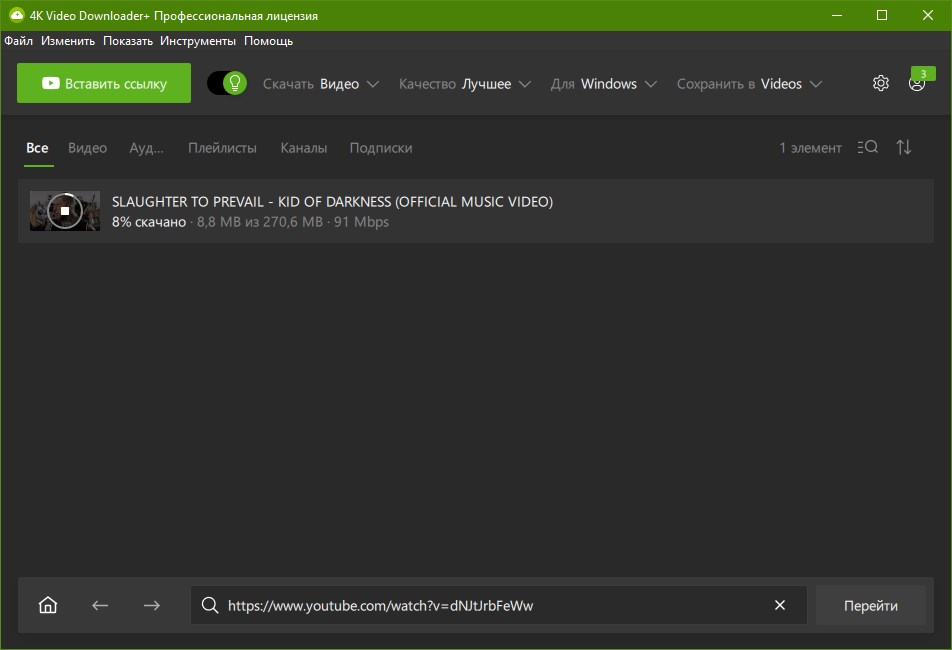Navigate forward with the right arrow

tap(152, 605)
